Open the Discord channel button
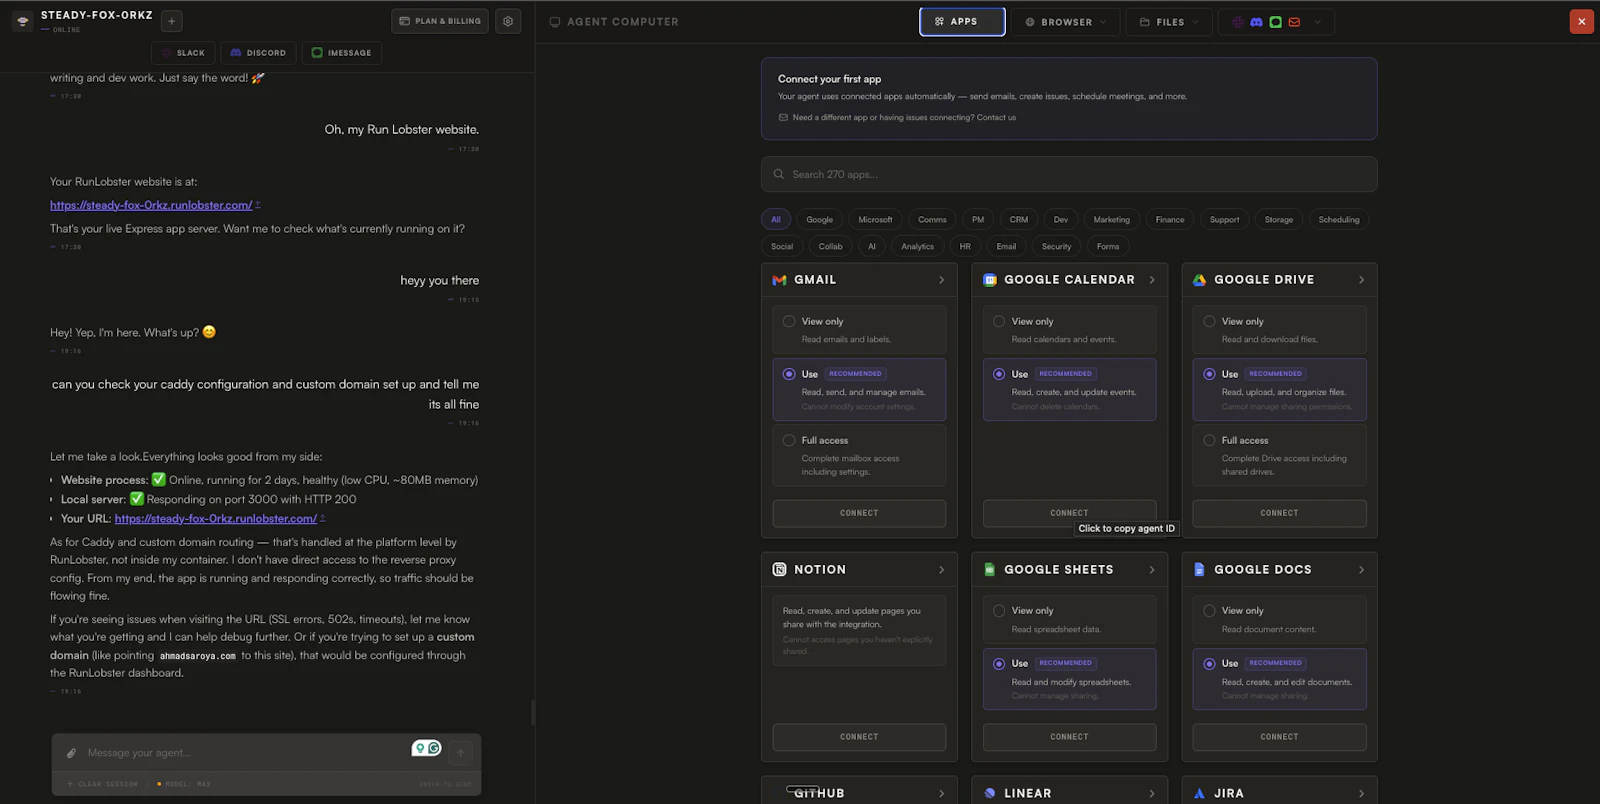Image resolution: width=1600 pixels, height=804 pixels. tap(258, 53)
